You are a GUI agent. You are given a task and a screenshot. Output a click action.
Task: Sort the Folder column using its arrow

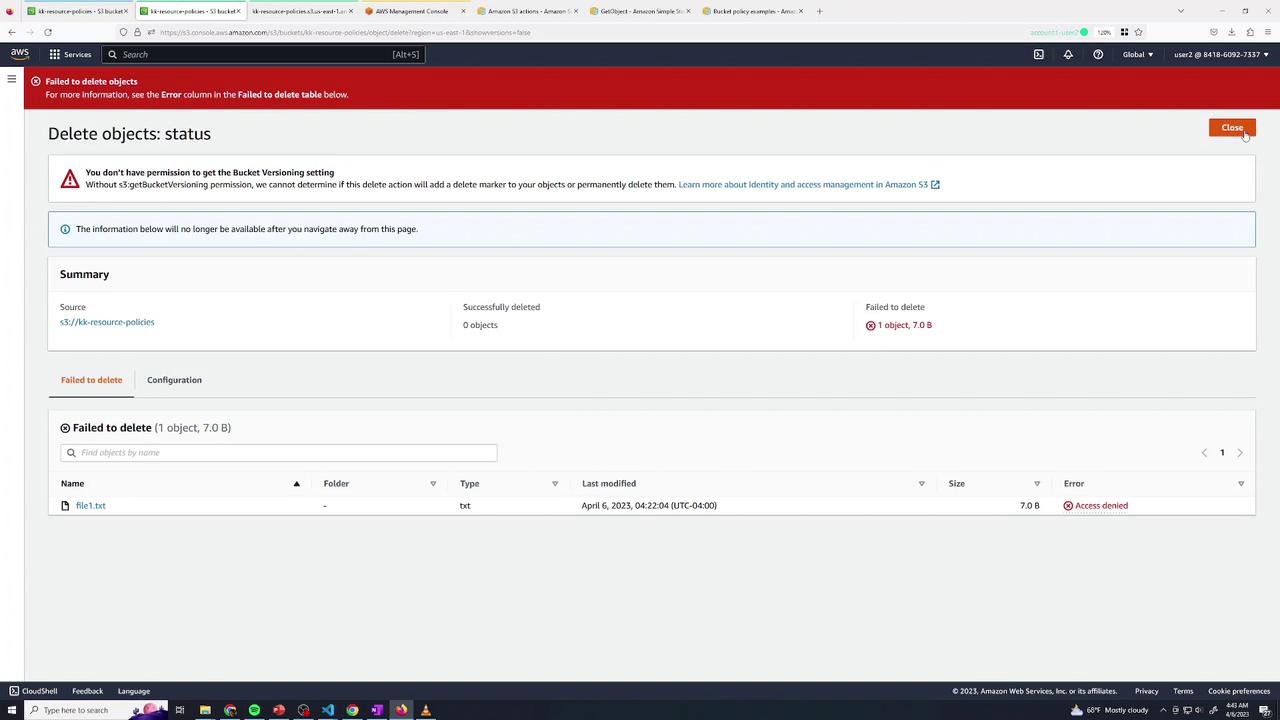[x=433, y=484]
